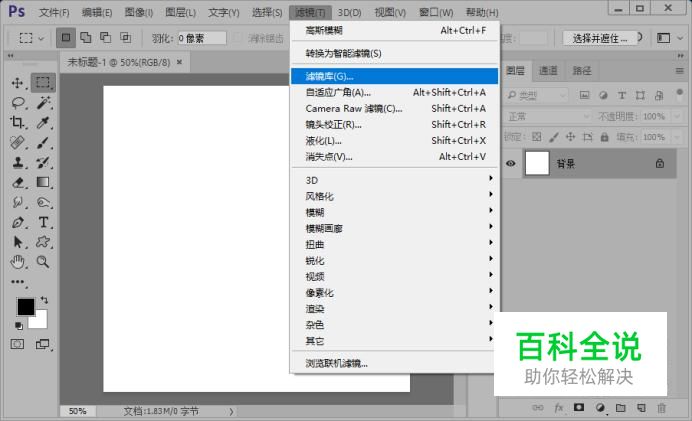Toggle lock position in Layers panel
Viewport: 692px width, 421px height.
tap(570, 137)
